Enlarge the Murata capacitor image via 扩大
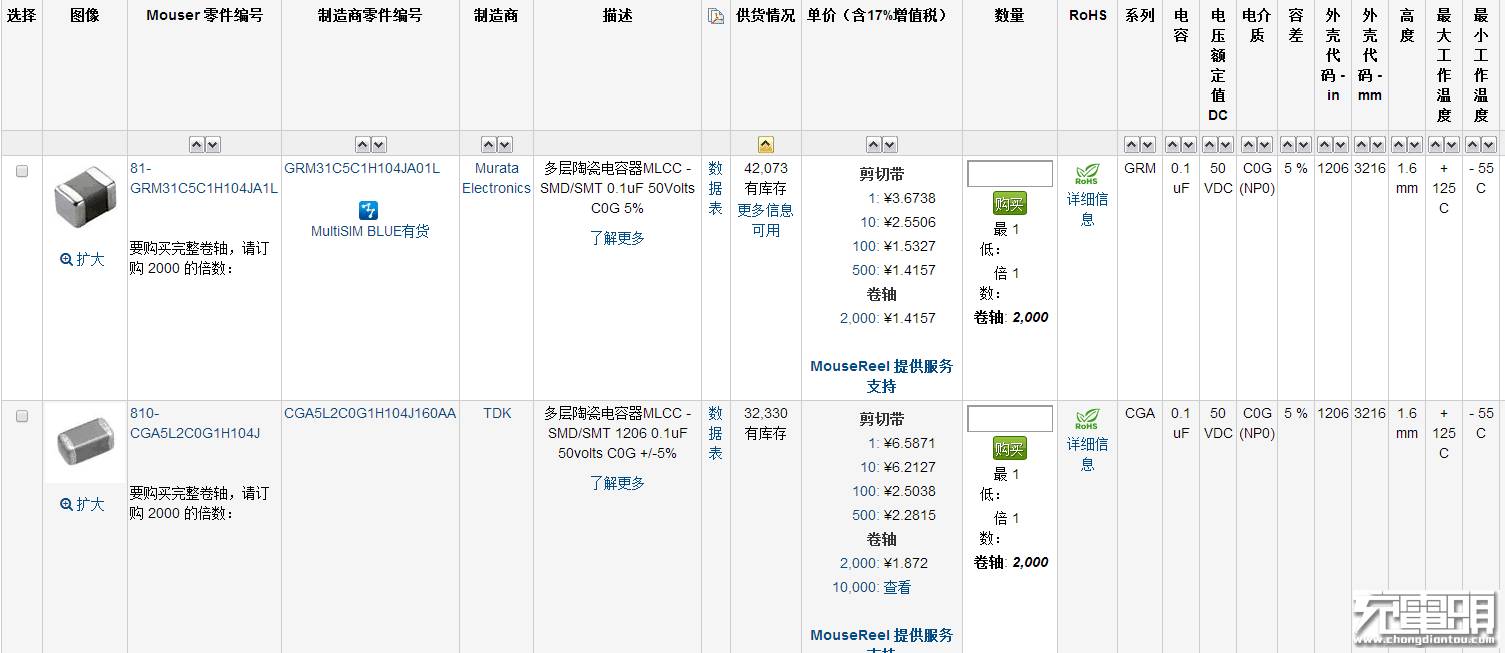This screenshot has width=1505, height=653. coord(82,259)
